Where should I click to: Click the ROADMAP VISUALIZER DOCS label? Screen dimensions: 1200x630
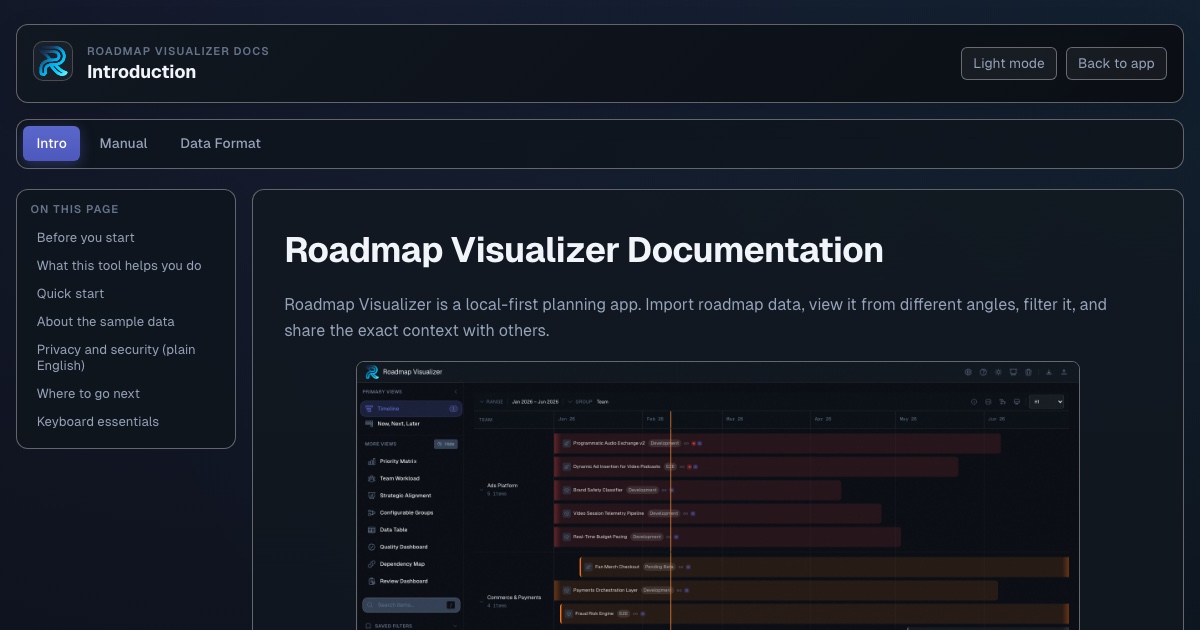click(x=178, y=51)
